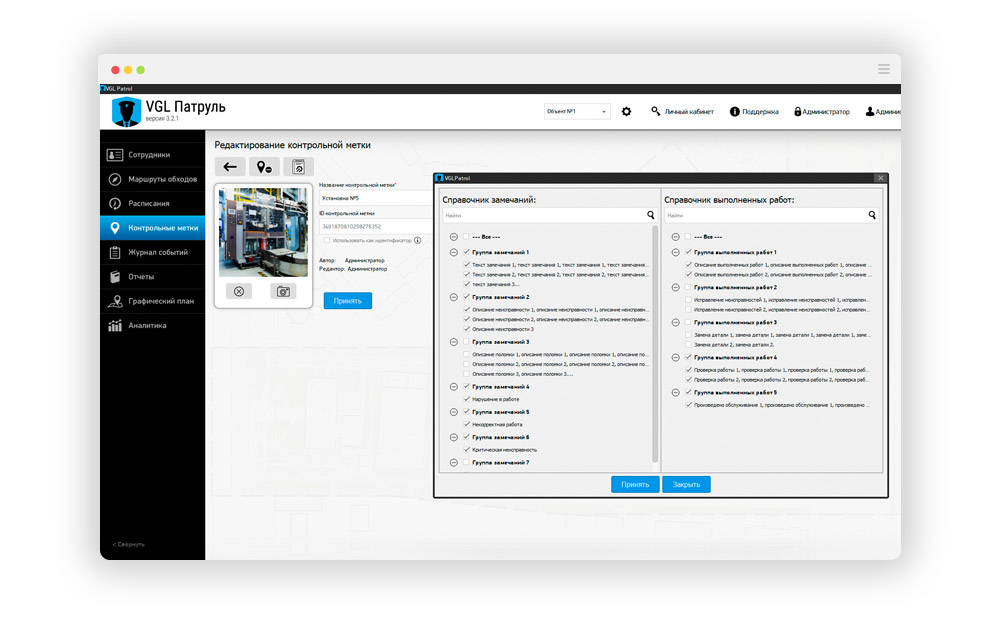Screen dimensions: 999x620
Task: Open Отчеты icon in sidebar
Action: pyautogui.click(x=115, y=277)
